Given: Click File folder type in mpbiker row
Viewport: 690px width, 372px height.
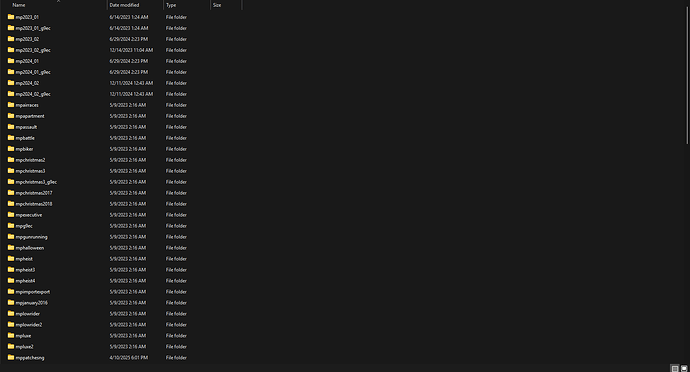Looking at the screenshot, I should pos(176,149).
